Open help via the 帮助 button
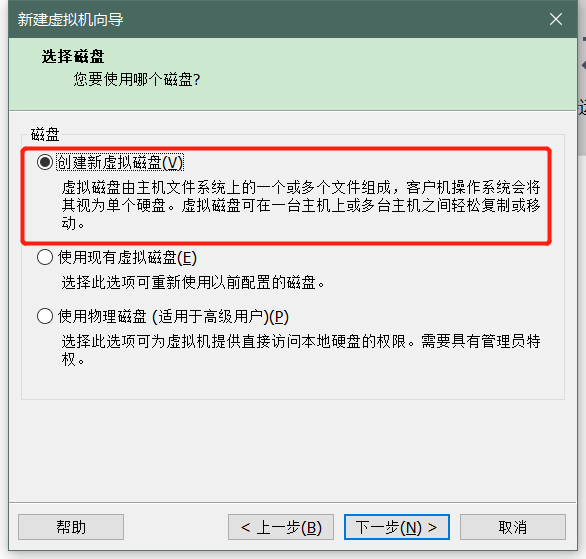 coord(71,527)
